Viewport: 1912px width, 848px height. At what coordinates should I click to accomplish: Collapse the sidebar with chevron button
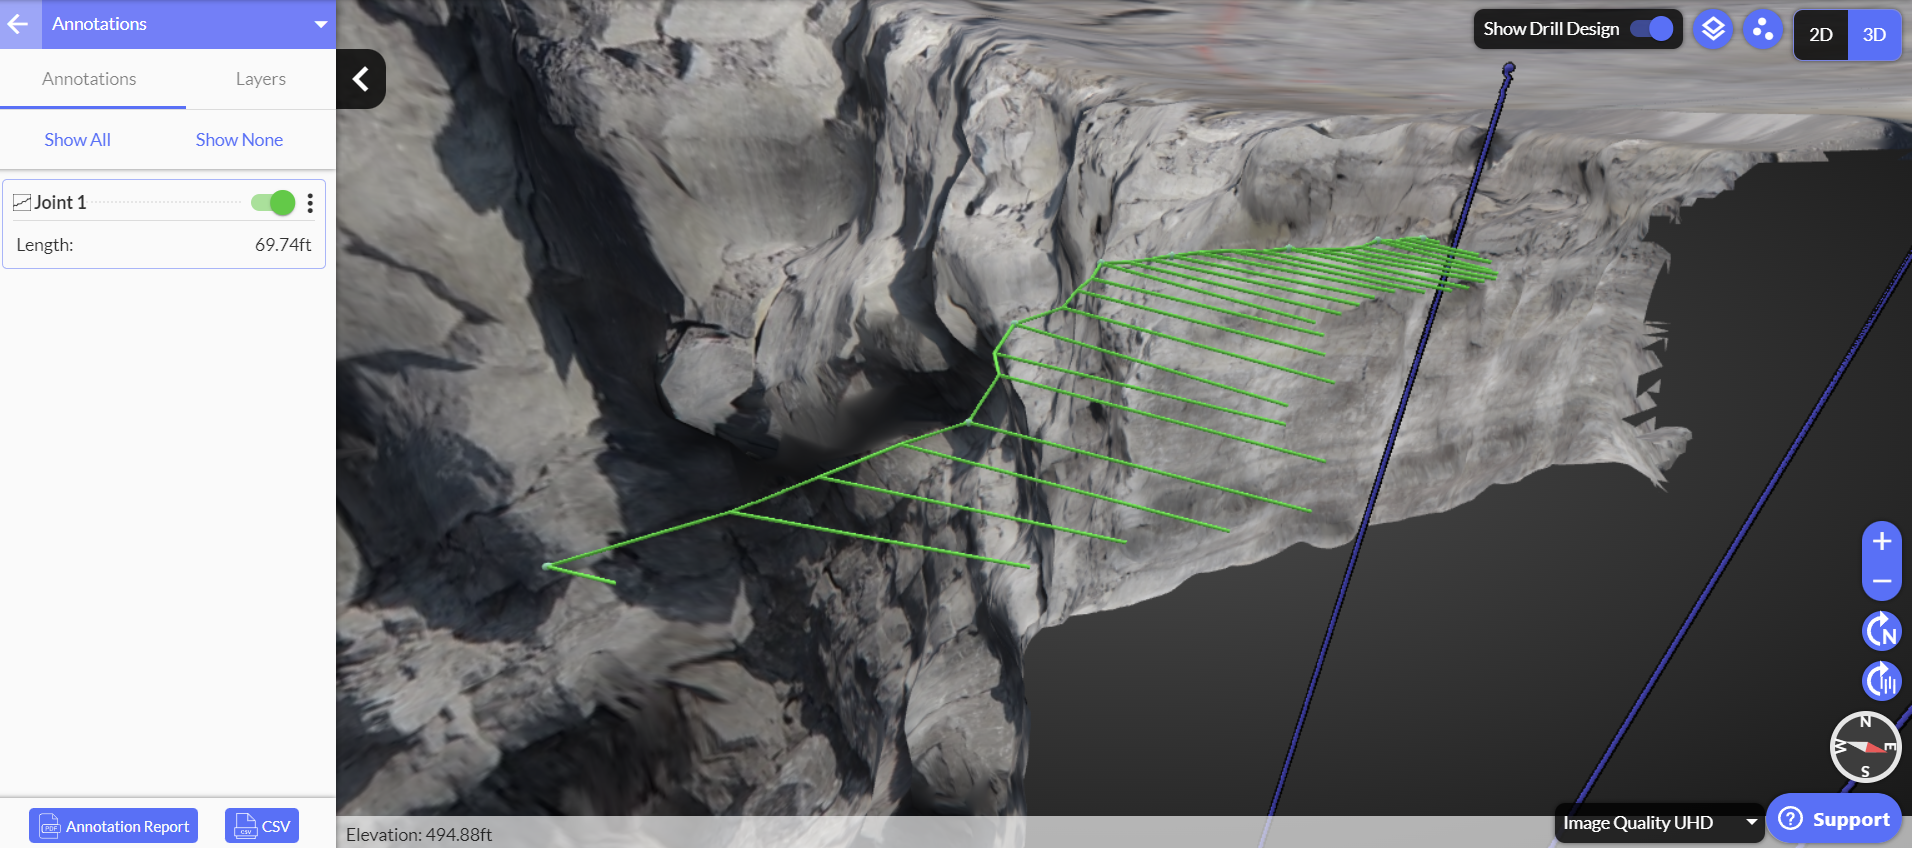[361, 79]
